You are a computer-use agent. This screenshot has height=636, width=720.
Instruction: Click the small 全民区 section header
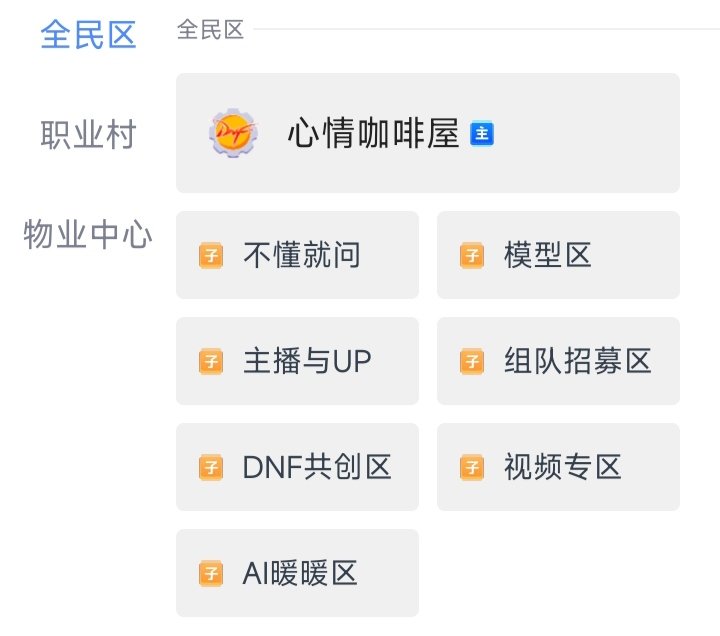tap(211, 30)
